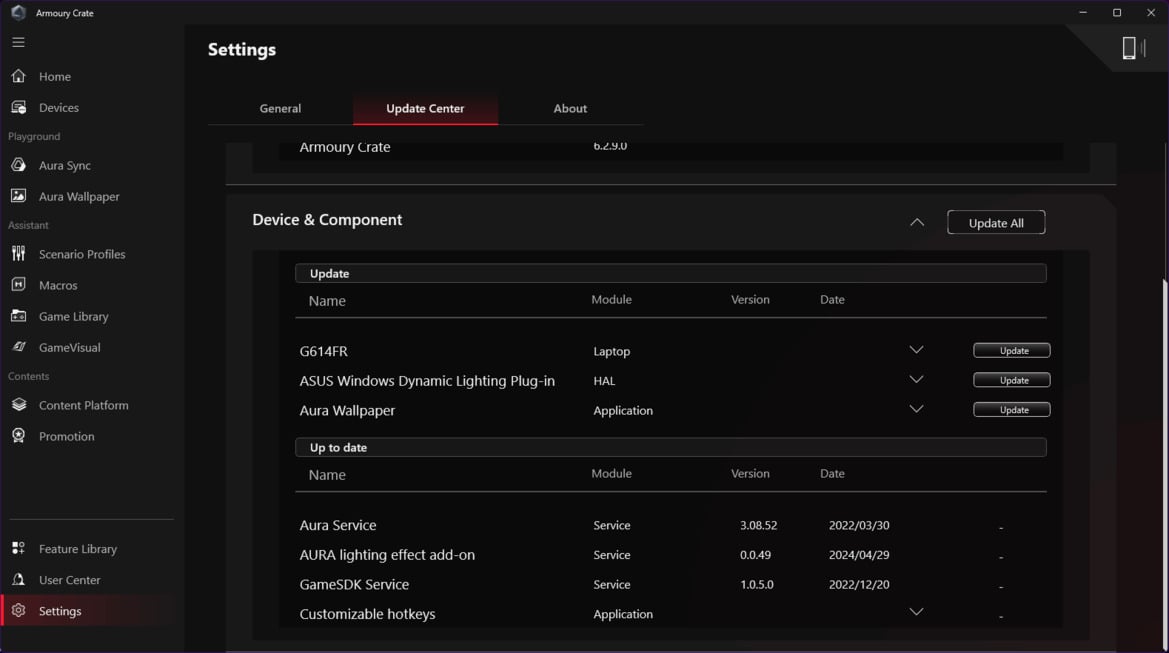This screenshot has width=1169, height=653.
Task: Expand the Aura Wallpaper update row details
Action: tap(916, 408)
